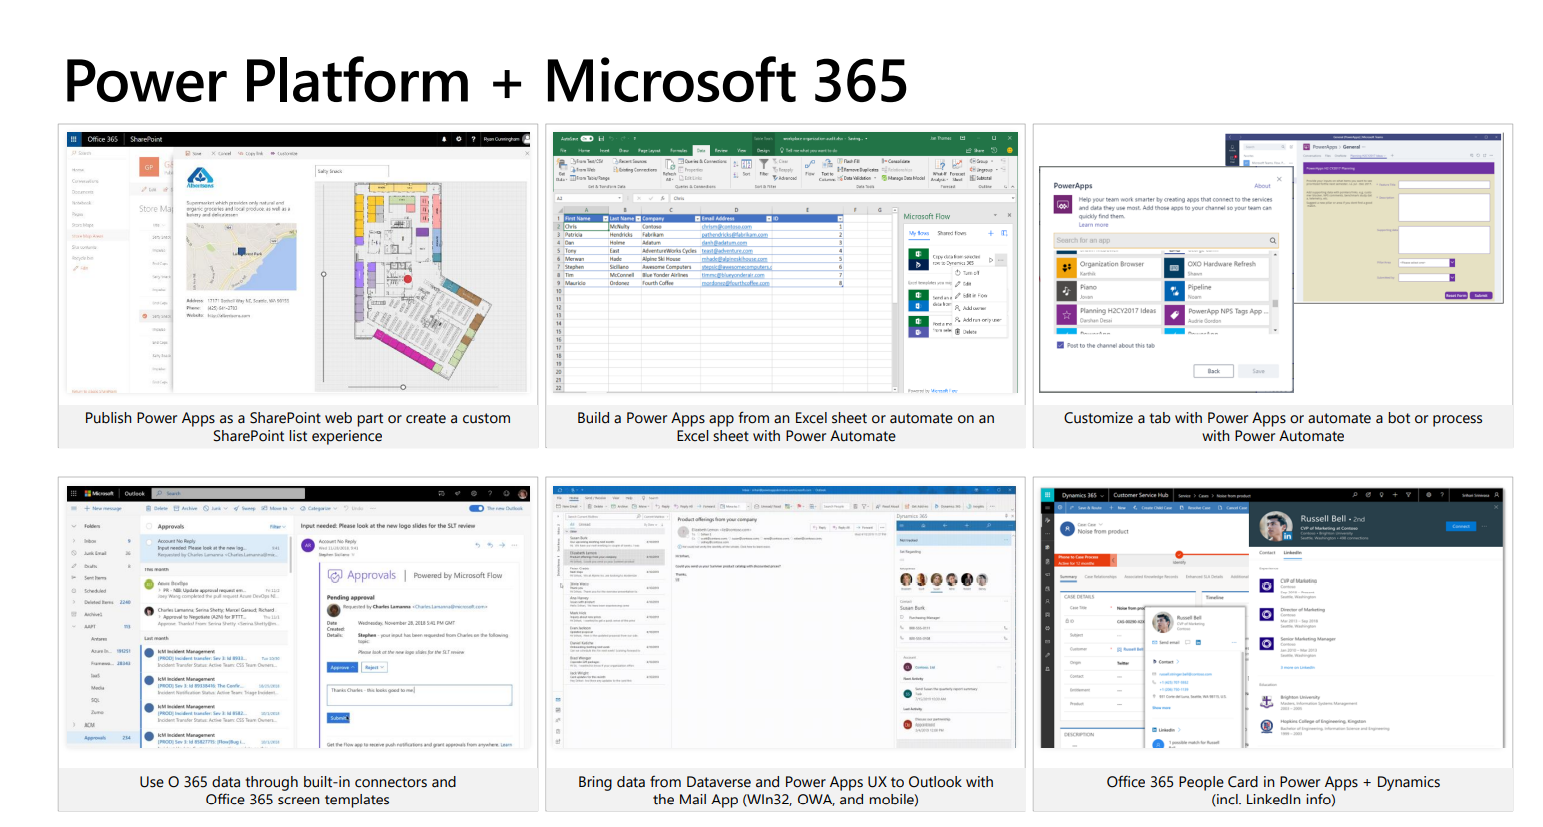This screenshot has height=827, width=1543.
Task: Click Submit in the Teams planning form
Action: coord(1481,295)
